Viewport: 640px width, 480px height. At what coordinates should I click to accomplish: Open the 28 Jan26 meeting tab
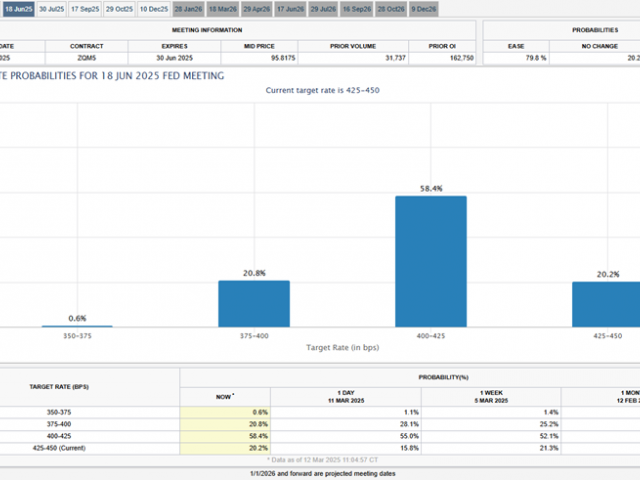click(x=187, y=9)
